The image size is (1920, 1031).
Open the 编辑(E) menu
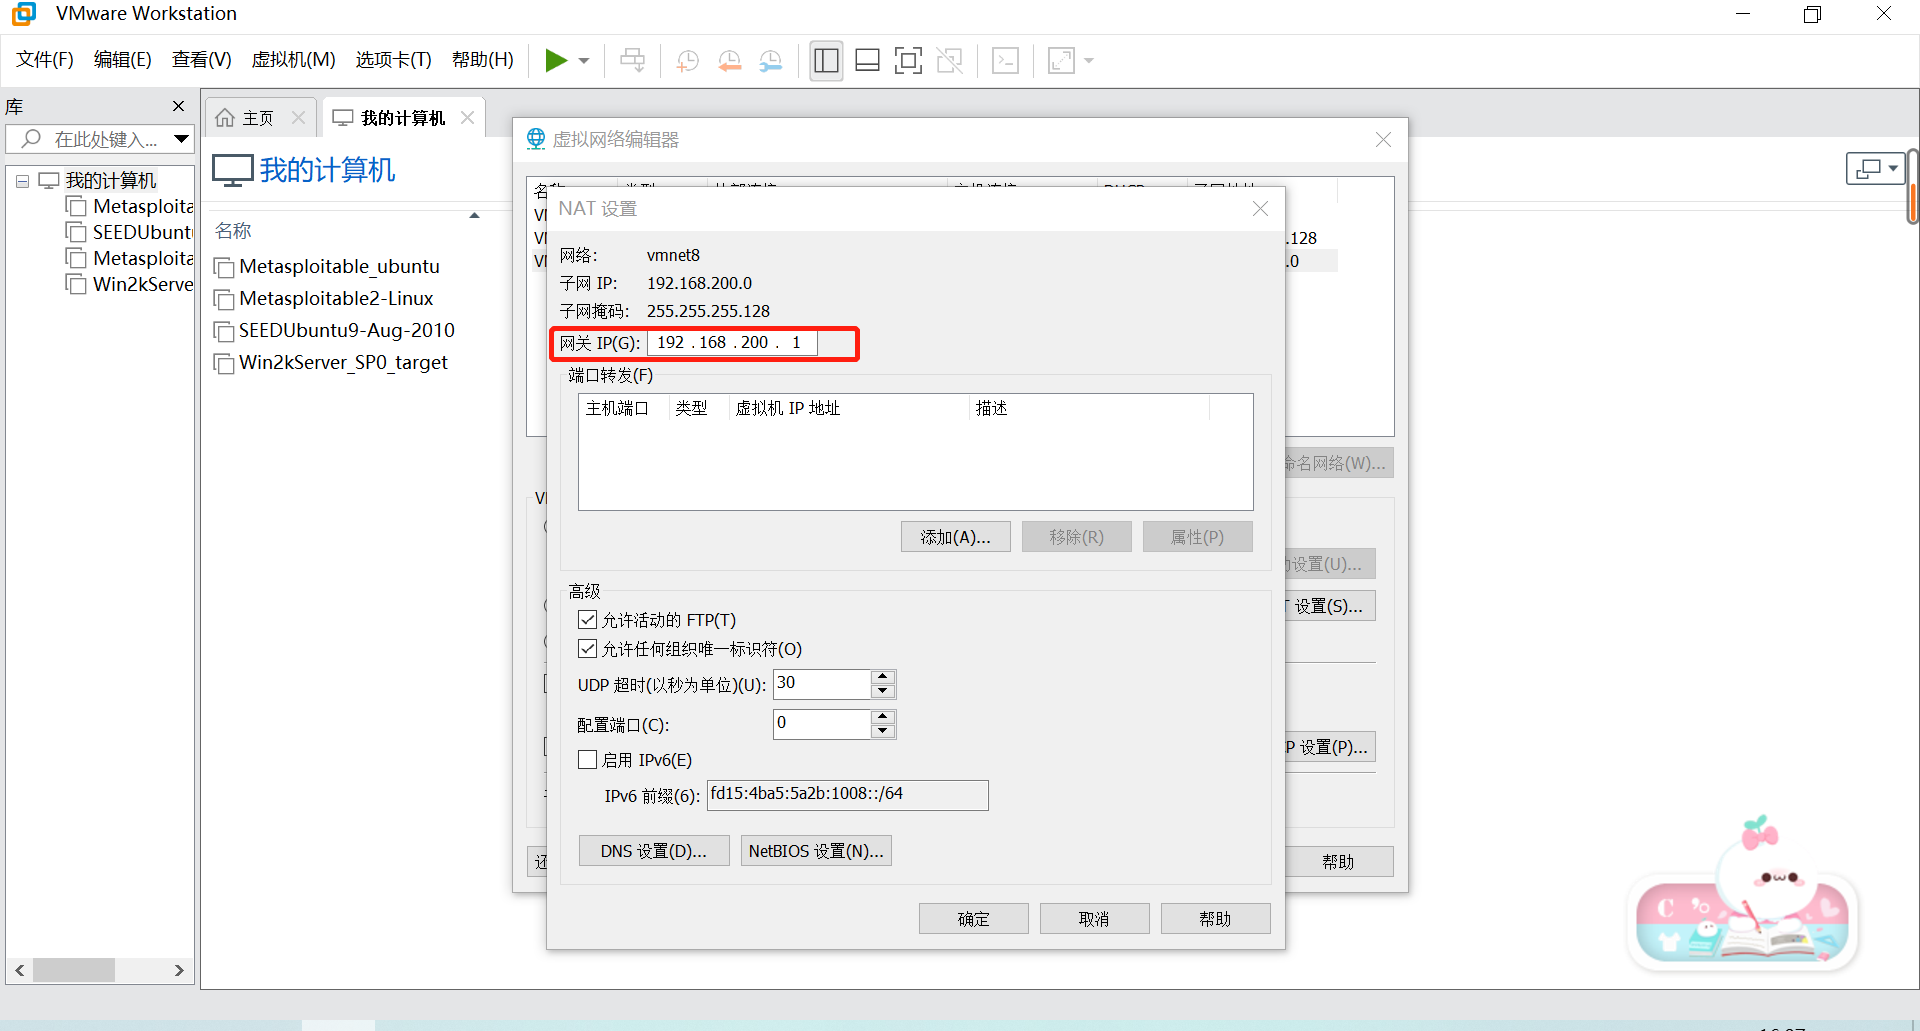tap(123, 60)
